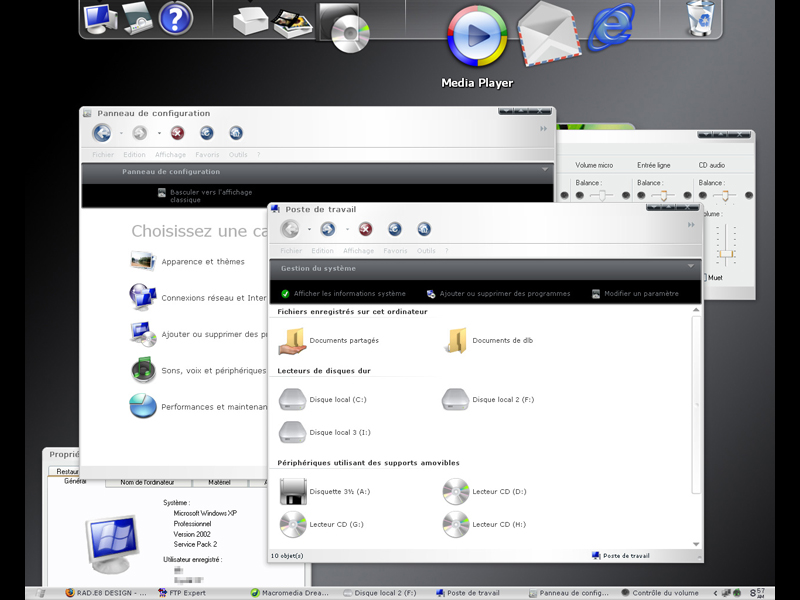
Task: Open the help question mark dock icon
Action: [175, 18]
